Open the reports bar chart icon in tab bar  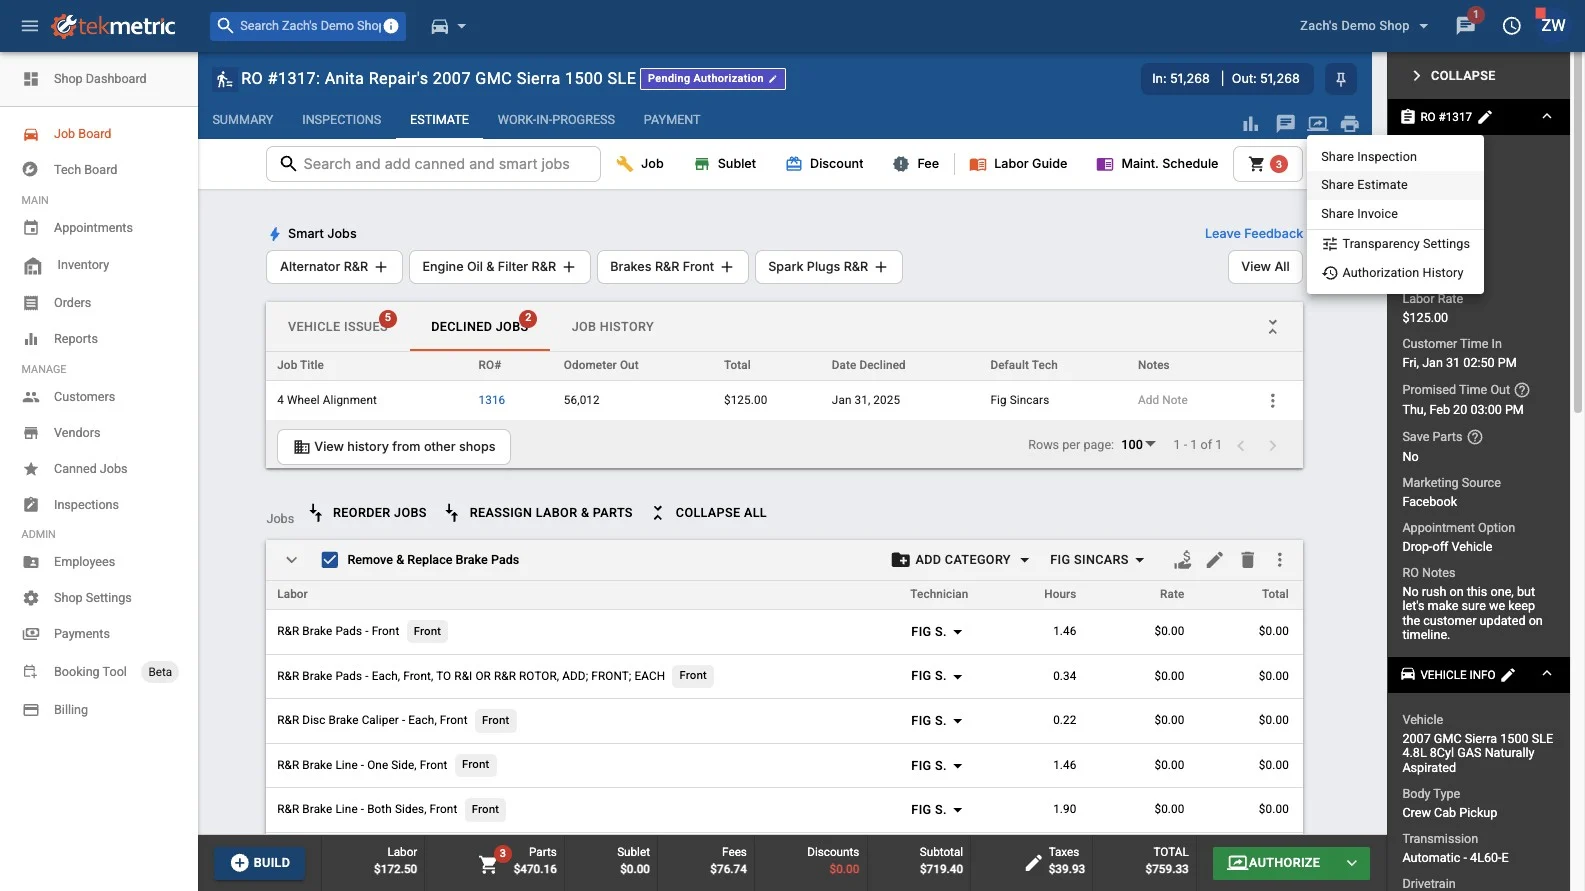coord(1250,124)
